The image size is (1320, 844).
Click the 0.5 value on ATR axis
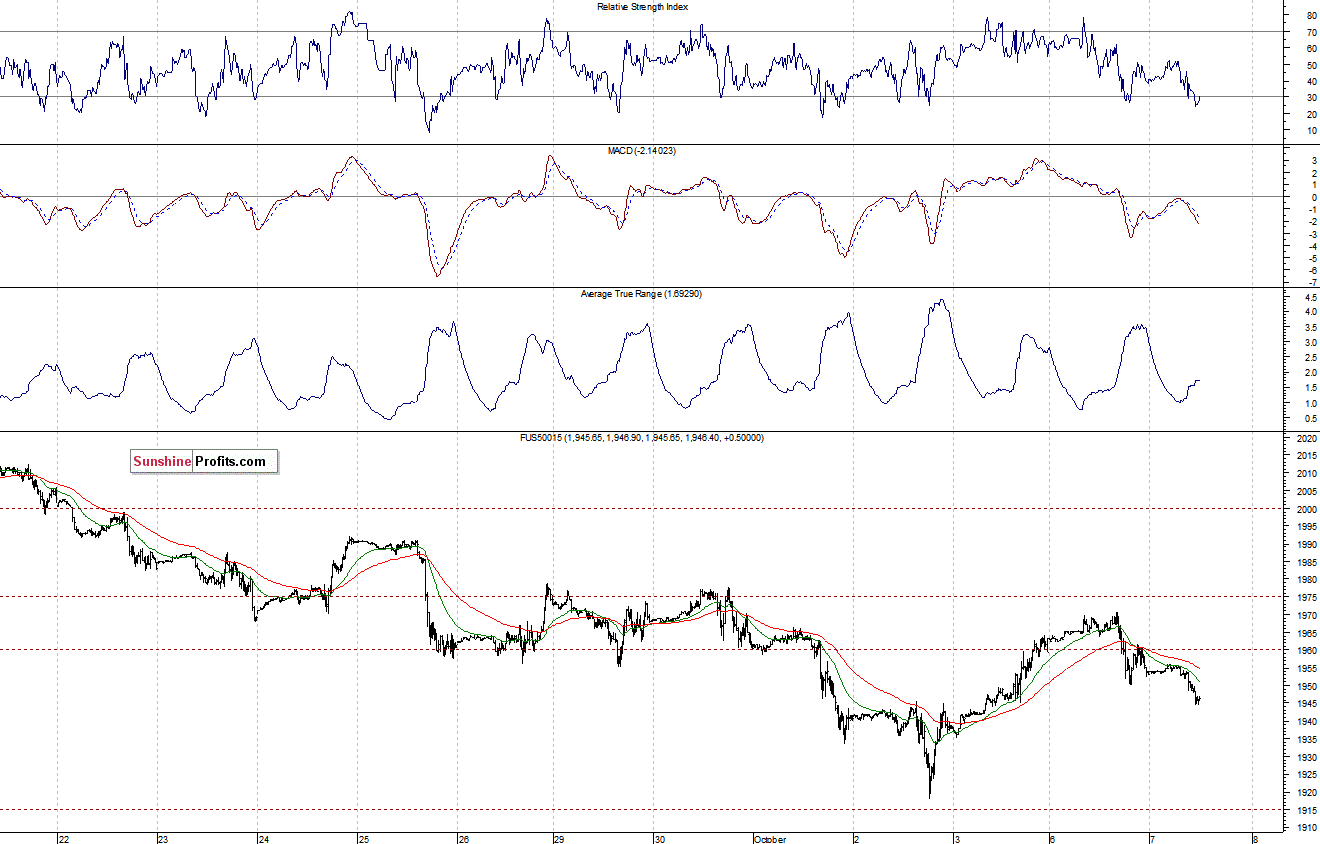[1309, 418]
